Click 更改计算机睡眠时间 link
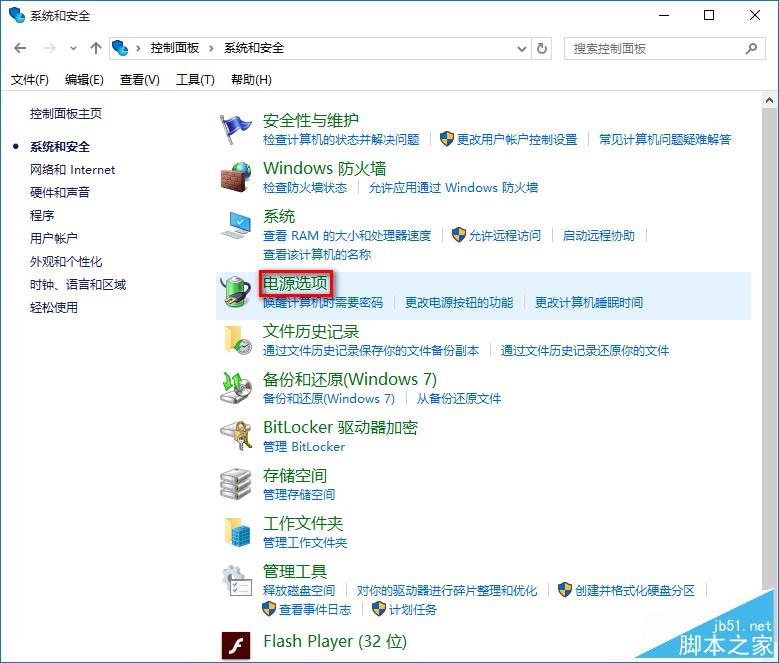Image resolution: width=779 pixels, height=663 pixels. [x=588, y=302]
